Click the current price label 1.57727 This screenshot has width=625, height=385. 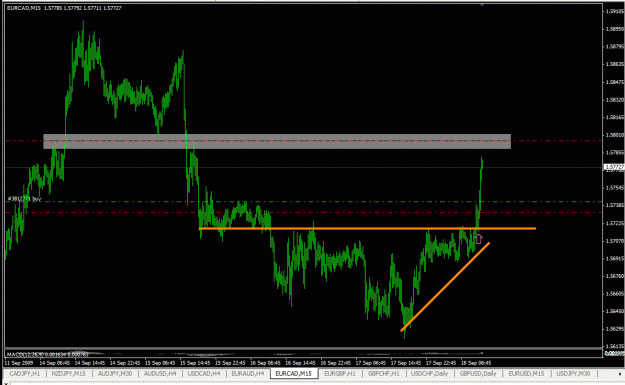614,167
